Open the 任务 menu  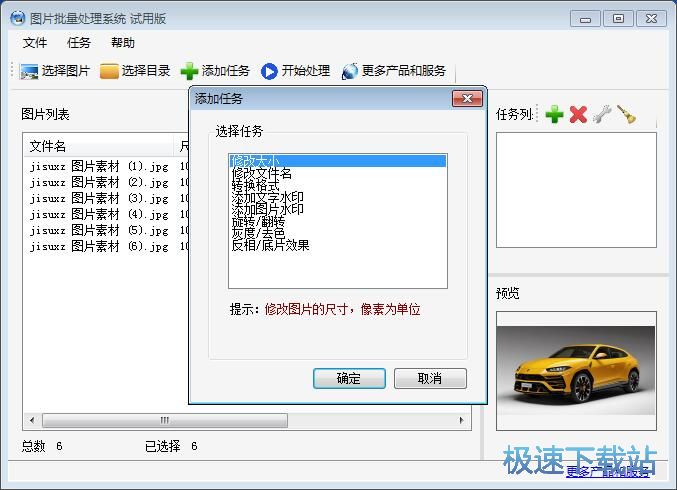(x=79, y=43)
